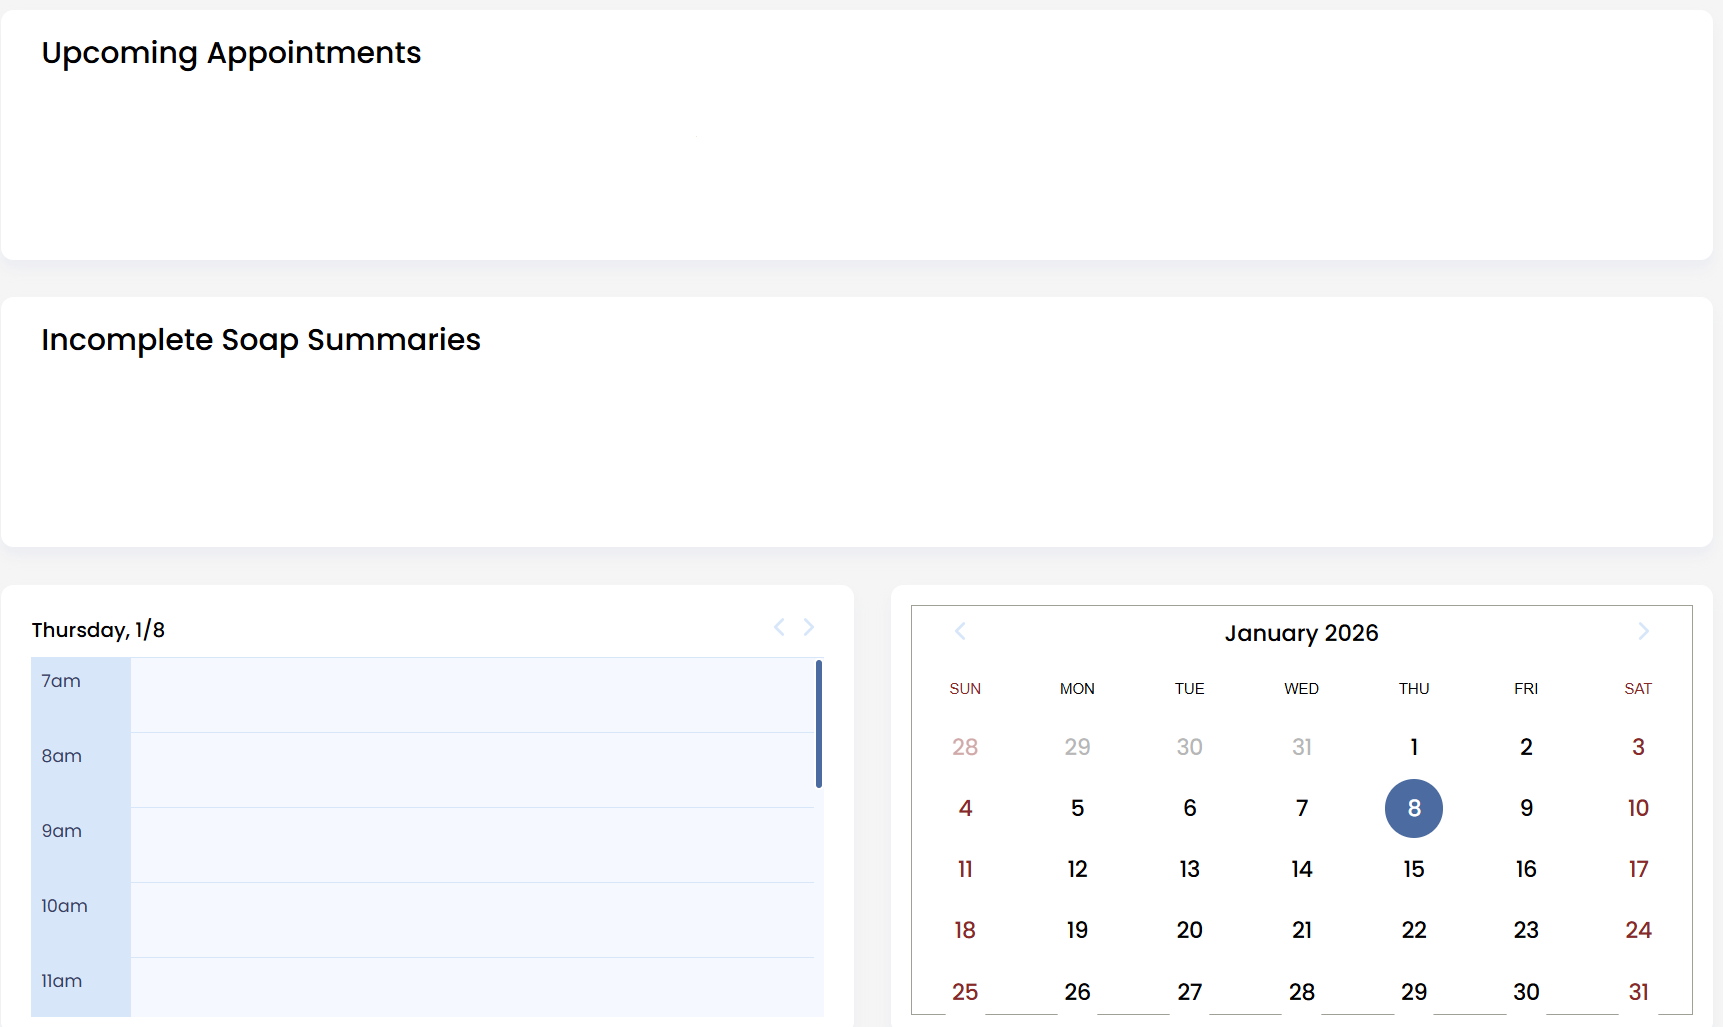Advance to February using right arrow
The image size is (1723, 1027).
click(x=1643, y=631)
